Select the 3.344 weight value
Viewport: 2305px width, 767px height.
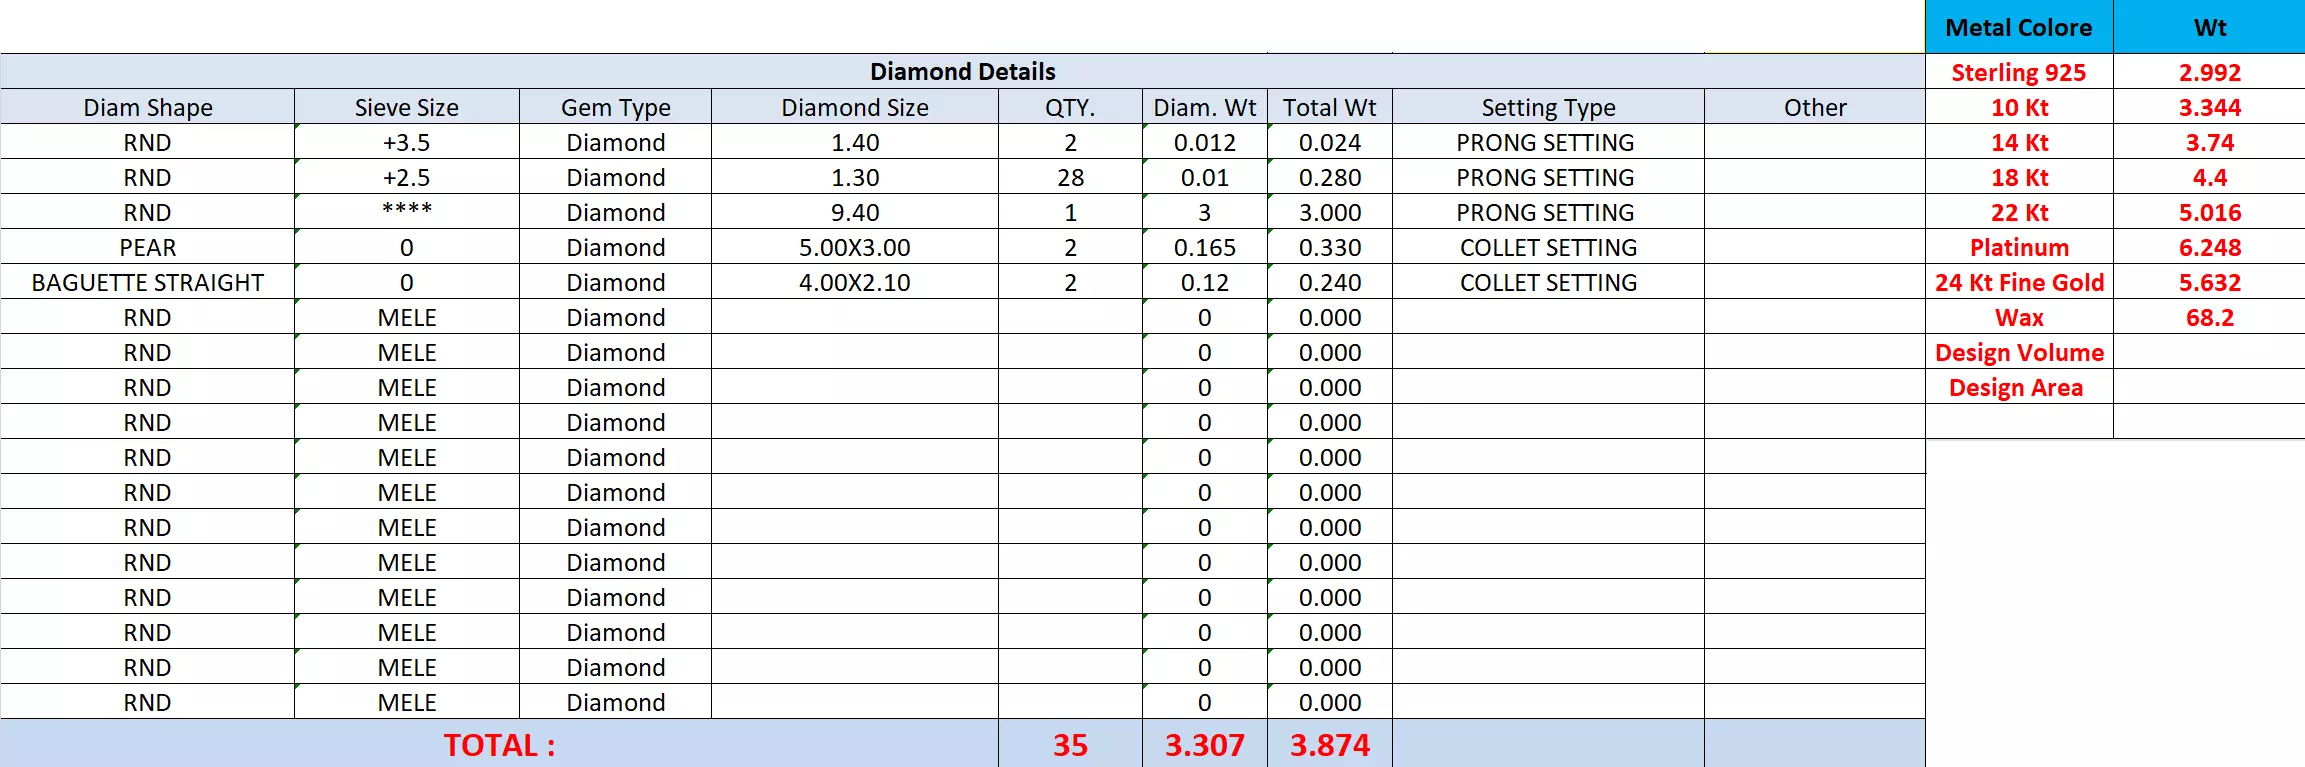2210,107
